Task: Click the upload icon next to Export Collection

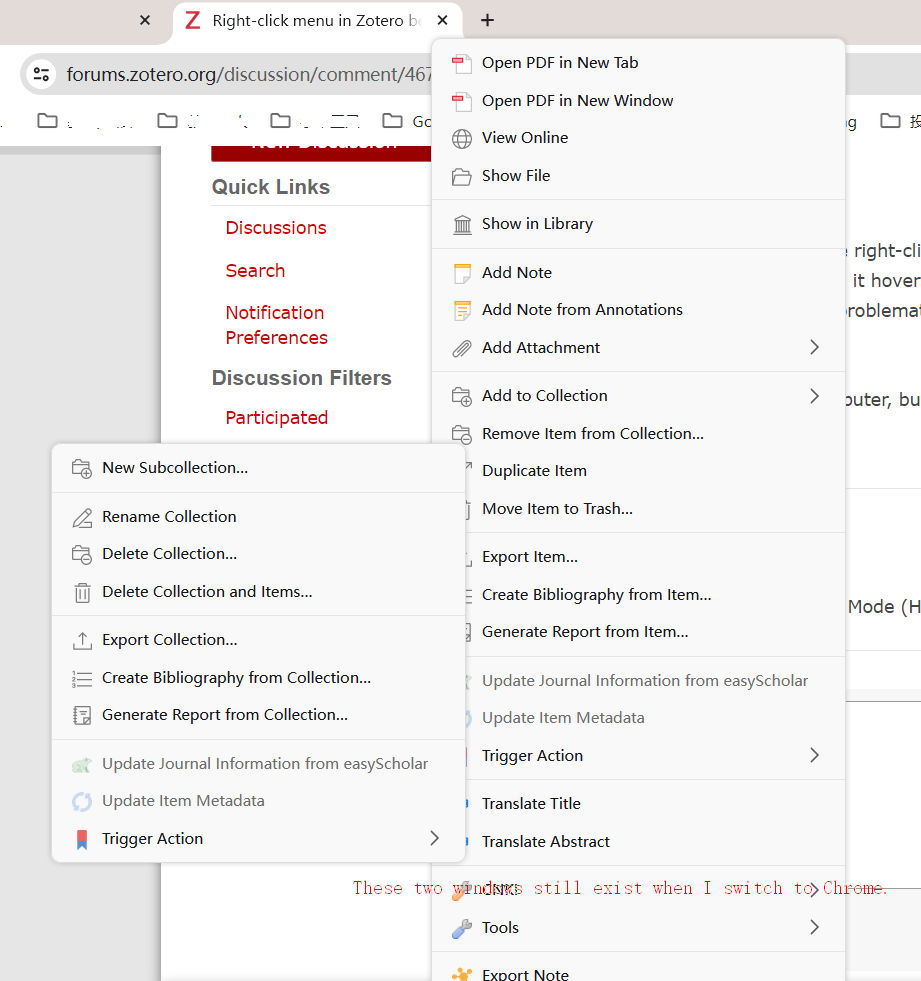Action: tap(82, 641)
